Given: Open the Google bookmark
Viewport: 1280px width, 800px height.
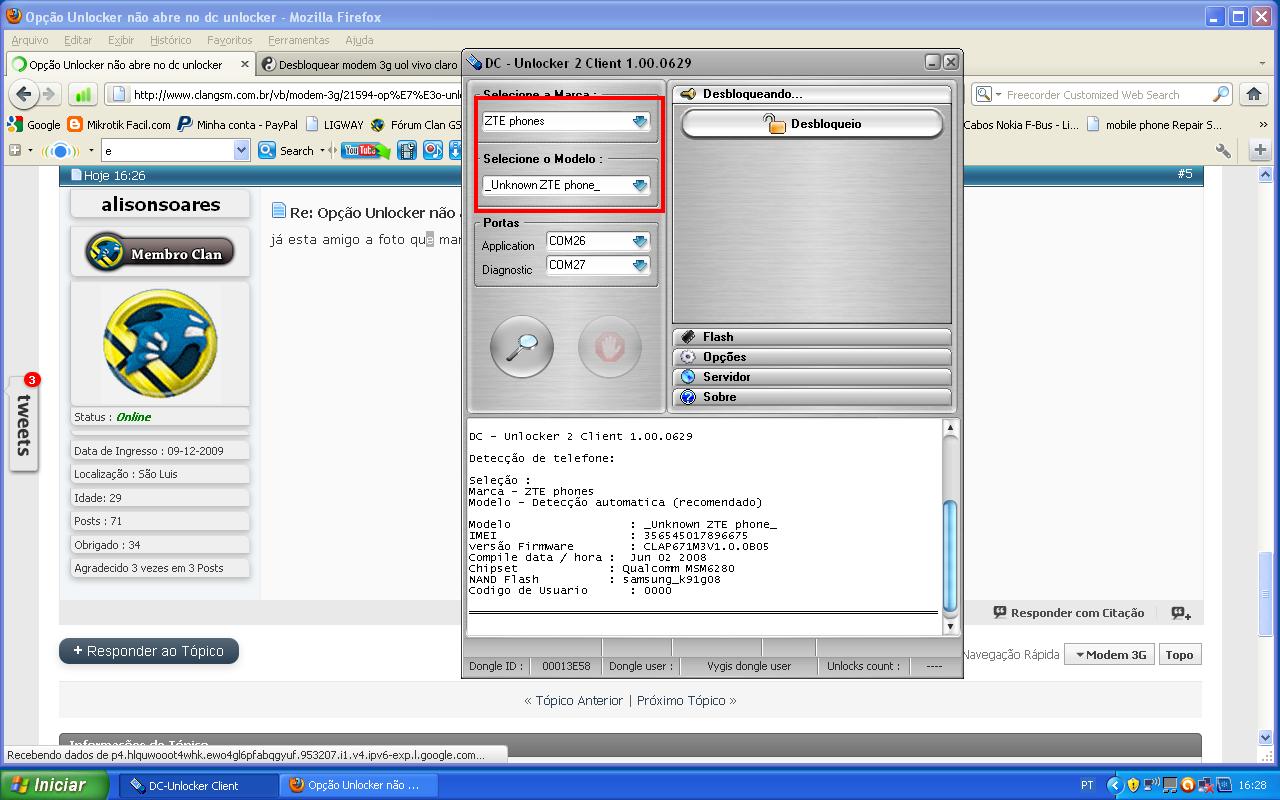Looking at the screenshot, I should click(x=35, y=125).
